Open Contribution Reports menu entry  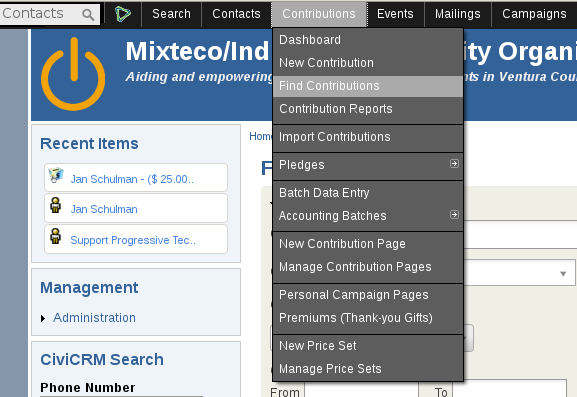click(368, 109)
